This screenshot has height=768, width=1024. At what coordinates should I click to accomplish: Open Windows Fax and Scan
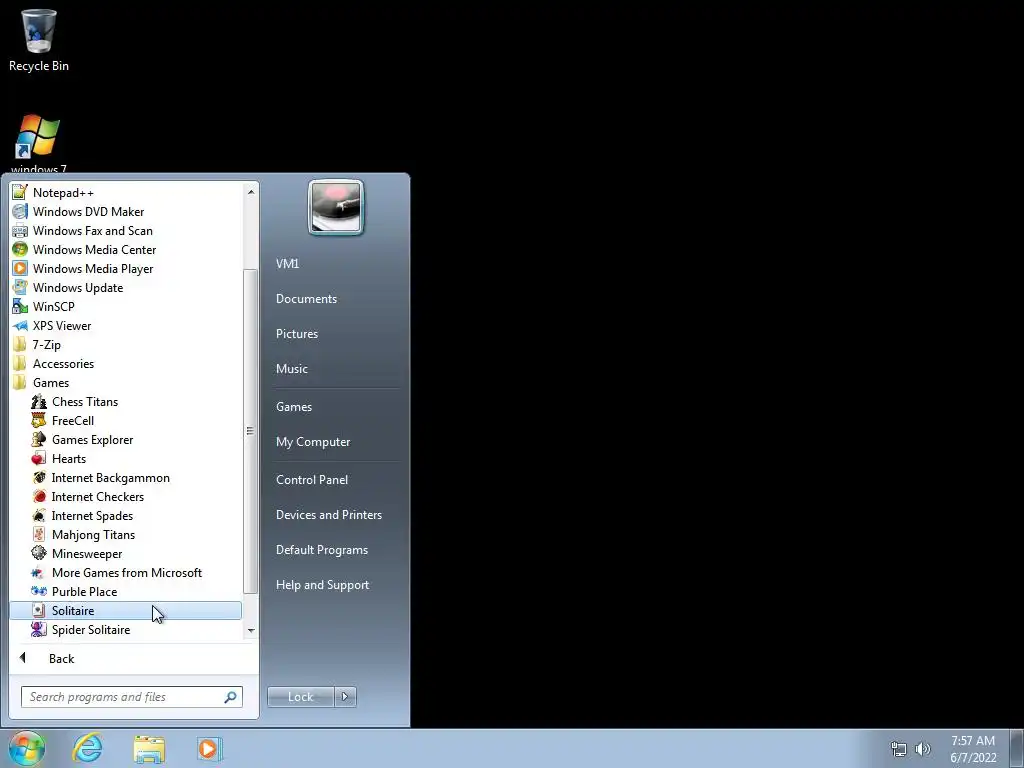click(125, 231)
